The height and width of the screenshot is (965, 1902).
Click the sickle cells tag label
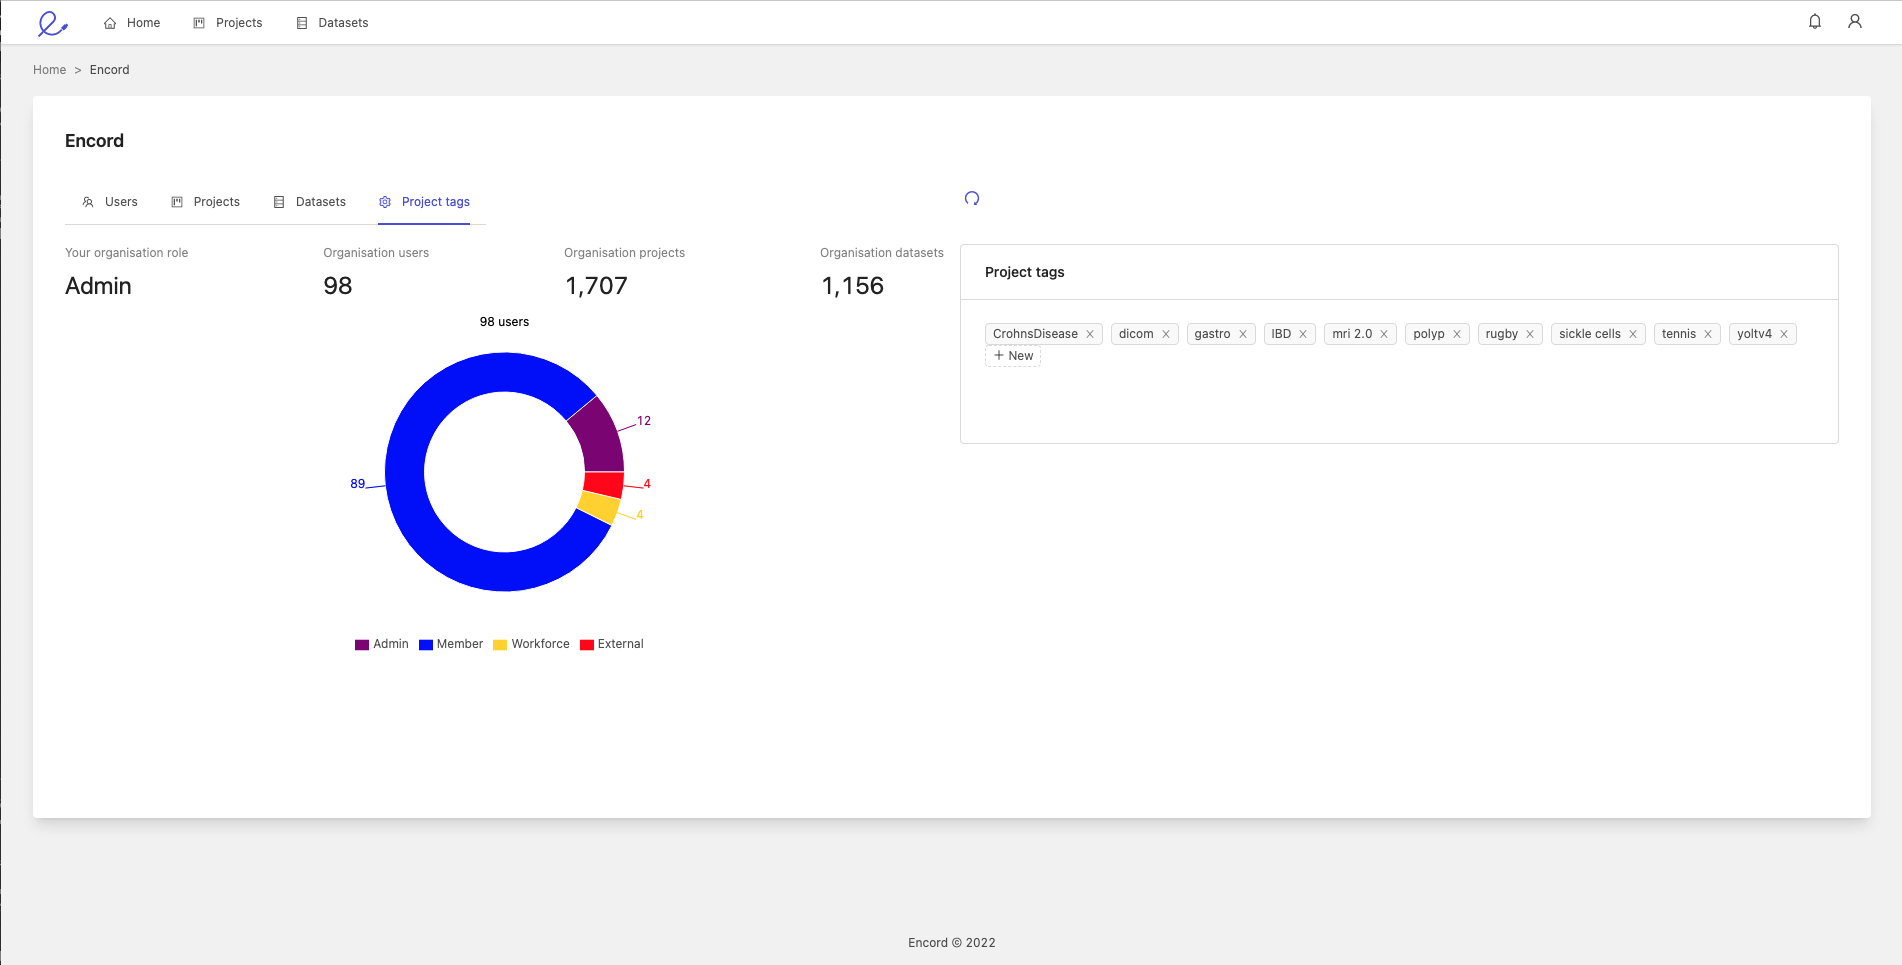point(1590,334)
